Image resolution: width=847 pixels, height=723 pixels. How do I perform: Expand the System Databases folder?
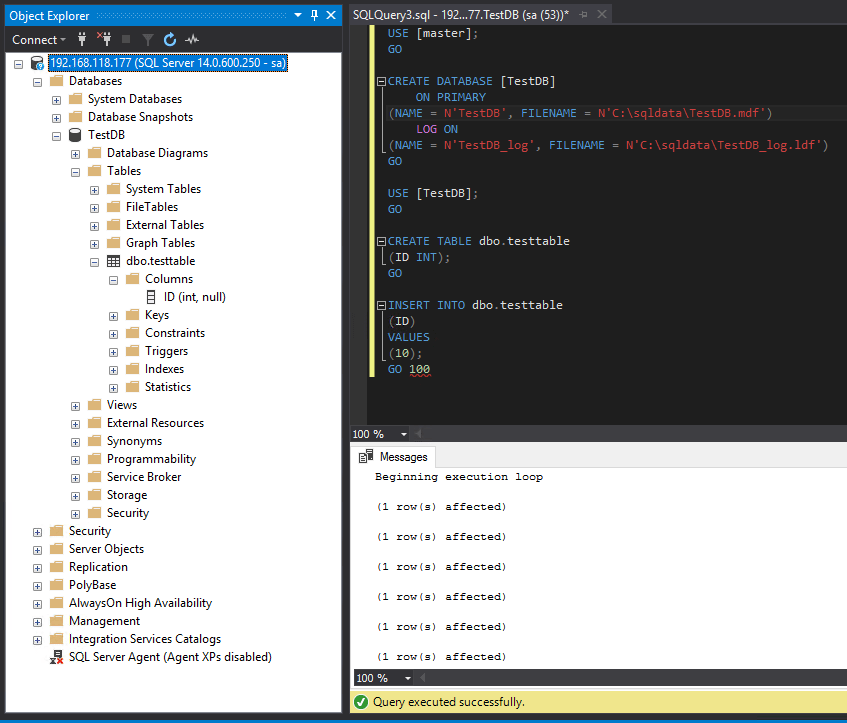57,99
